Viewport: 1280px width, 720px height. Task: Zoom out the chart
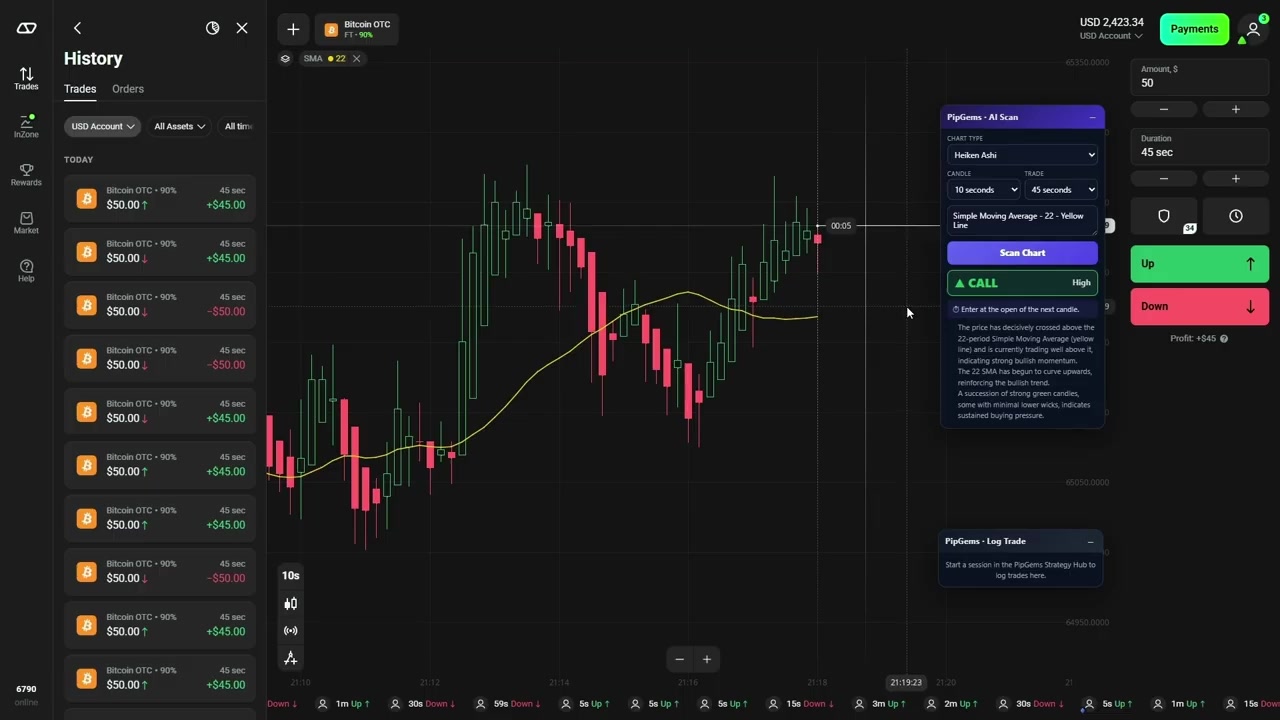tap(679, 659)
